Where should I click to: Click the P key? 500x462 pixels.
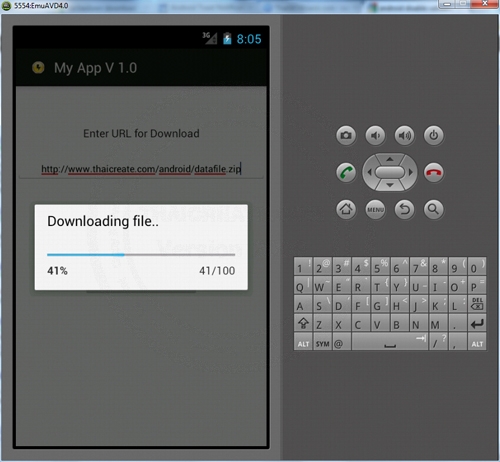point(477,285)
